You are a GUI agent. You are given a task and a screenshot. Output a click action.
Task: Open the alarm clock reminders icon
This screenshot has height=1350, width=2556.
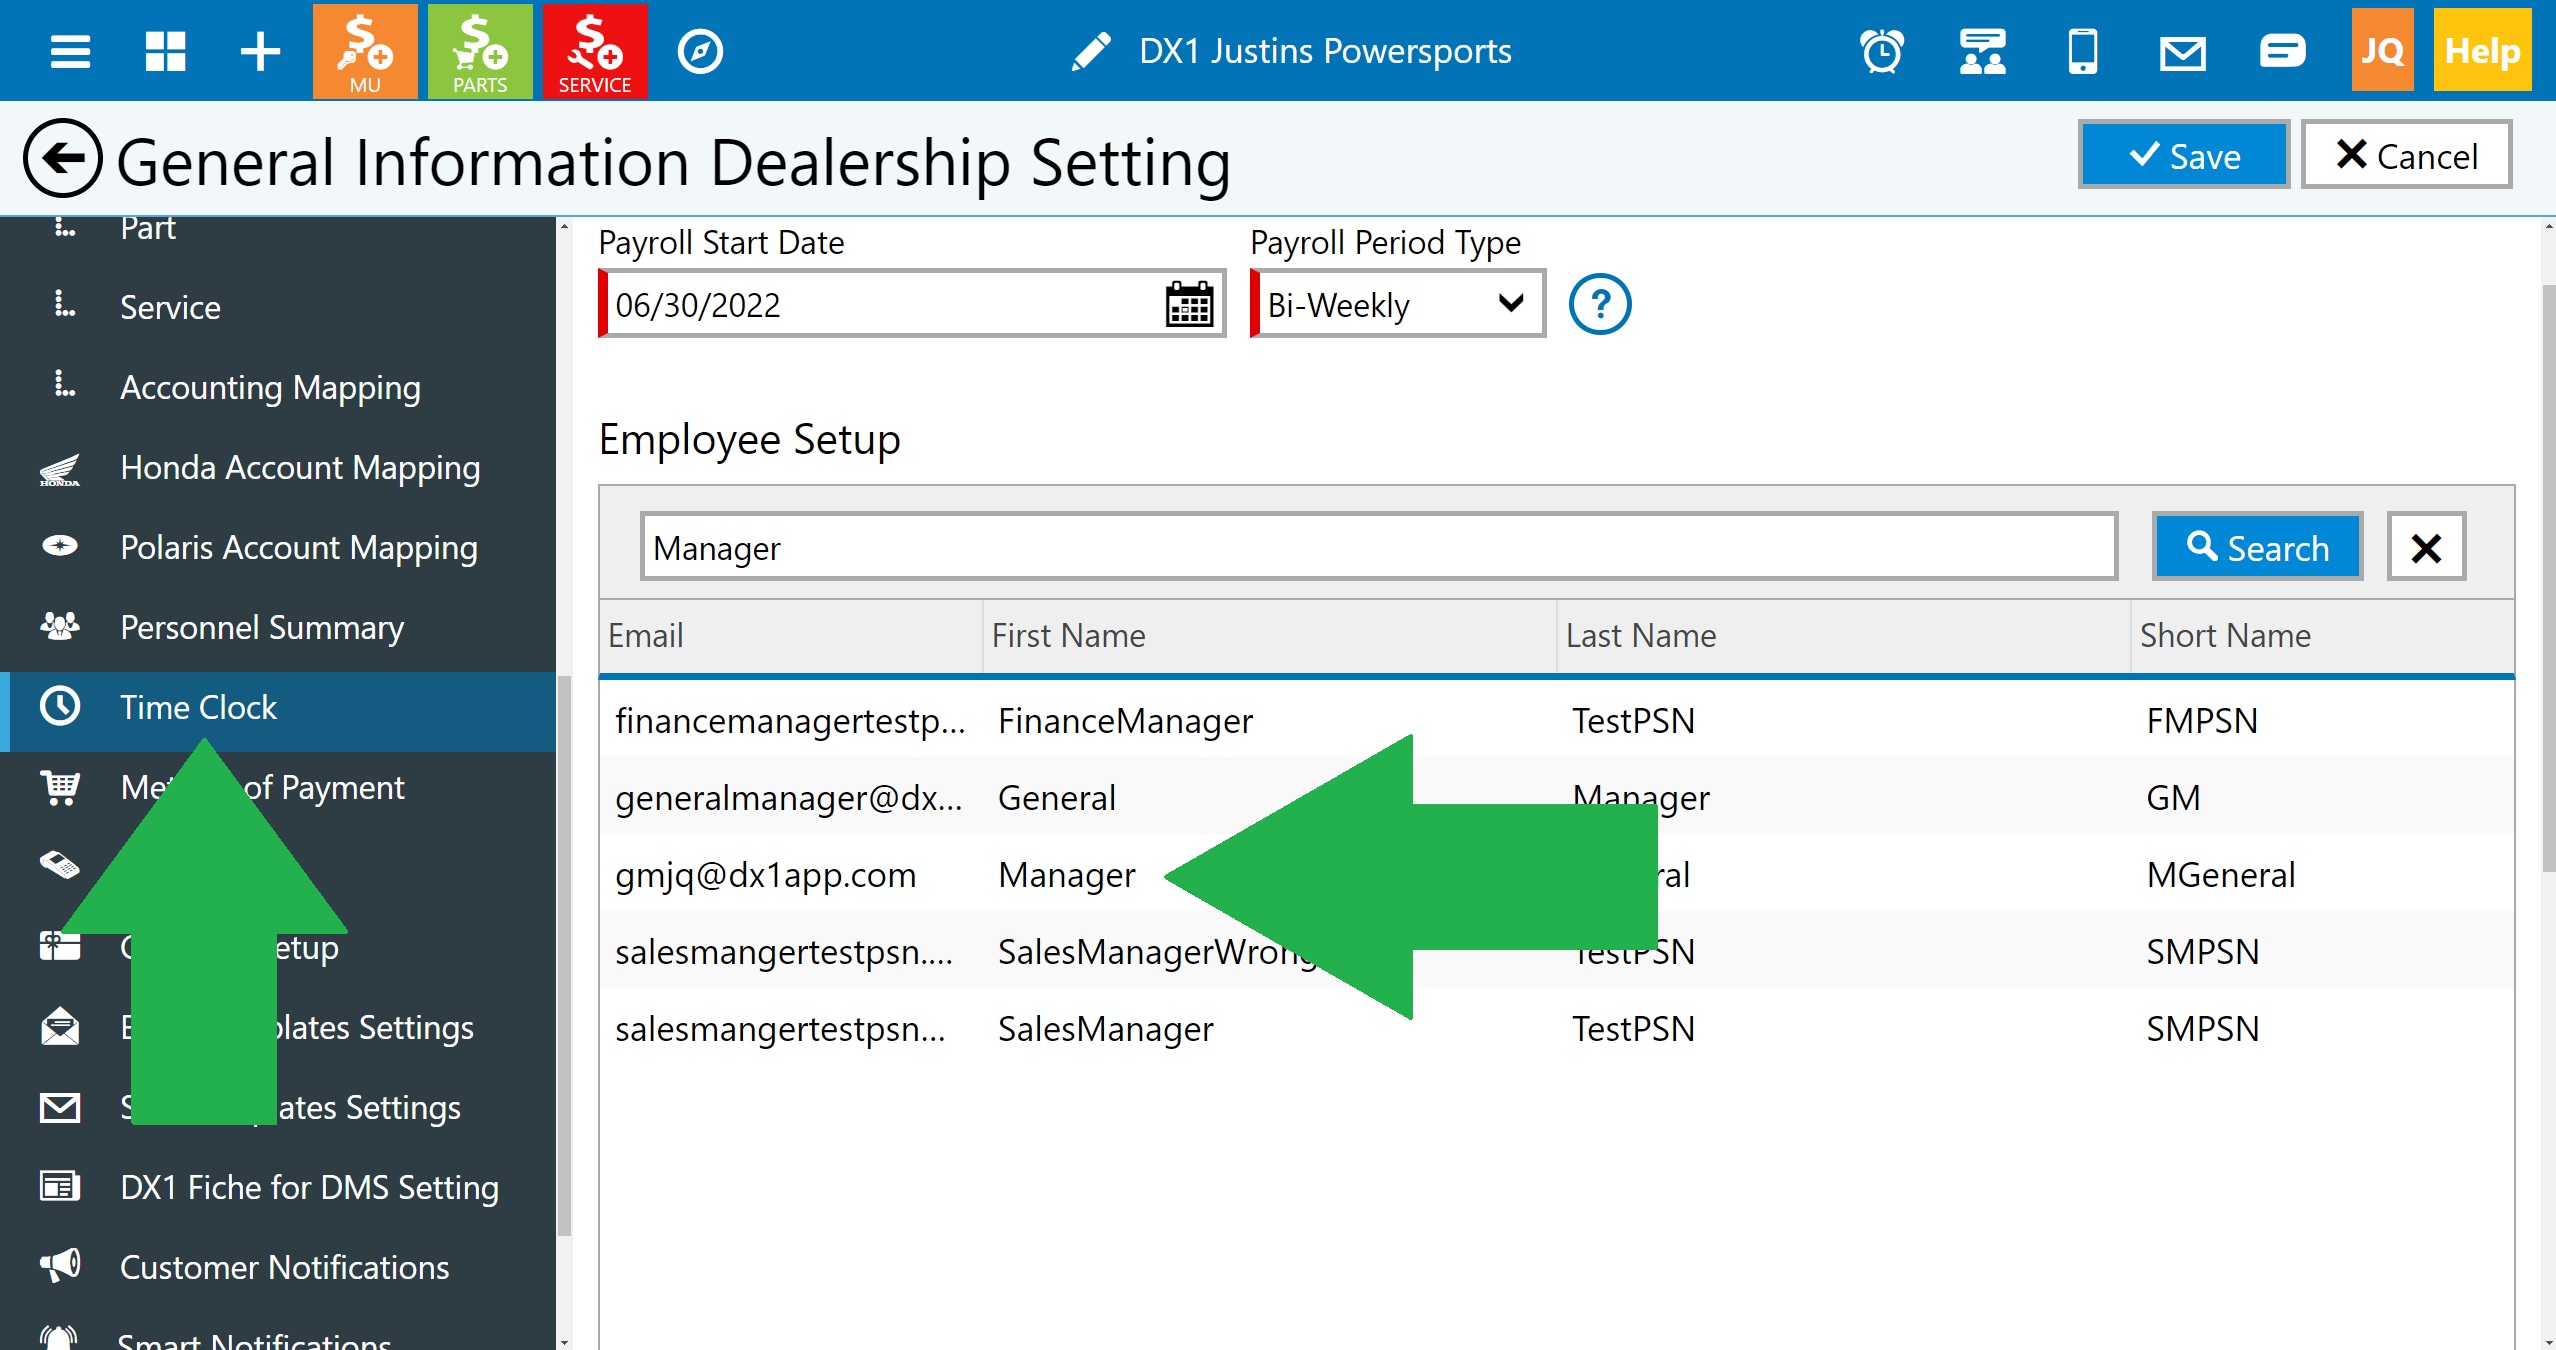coord(1882,51)
